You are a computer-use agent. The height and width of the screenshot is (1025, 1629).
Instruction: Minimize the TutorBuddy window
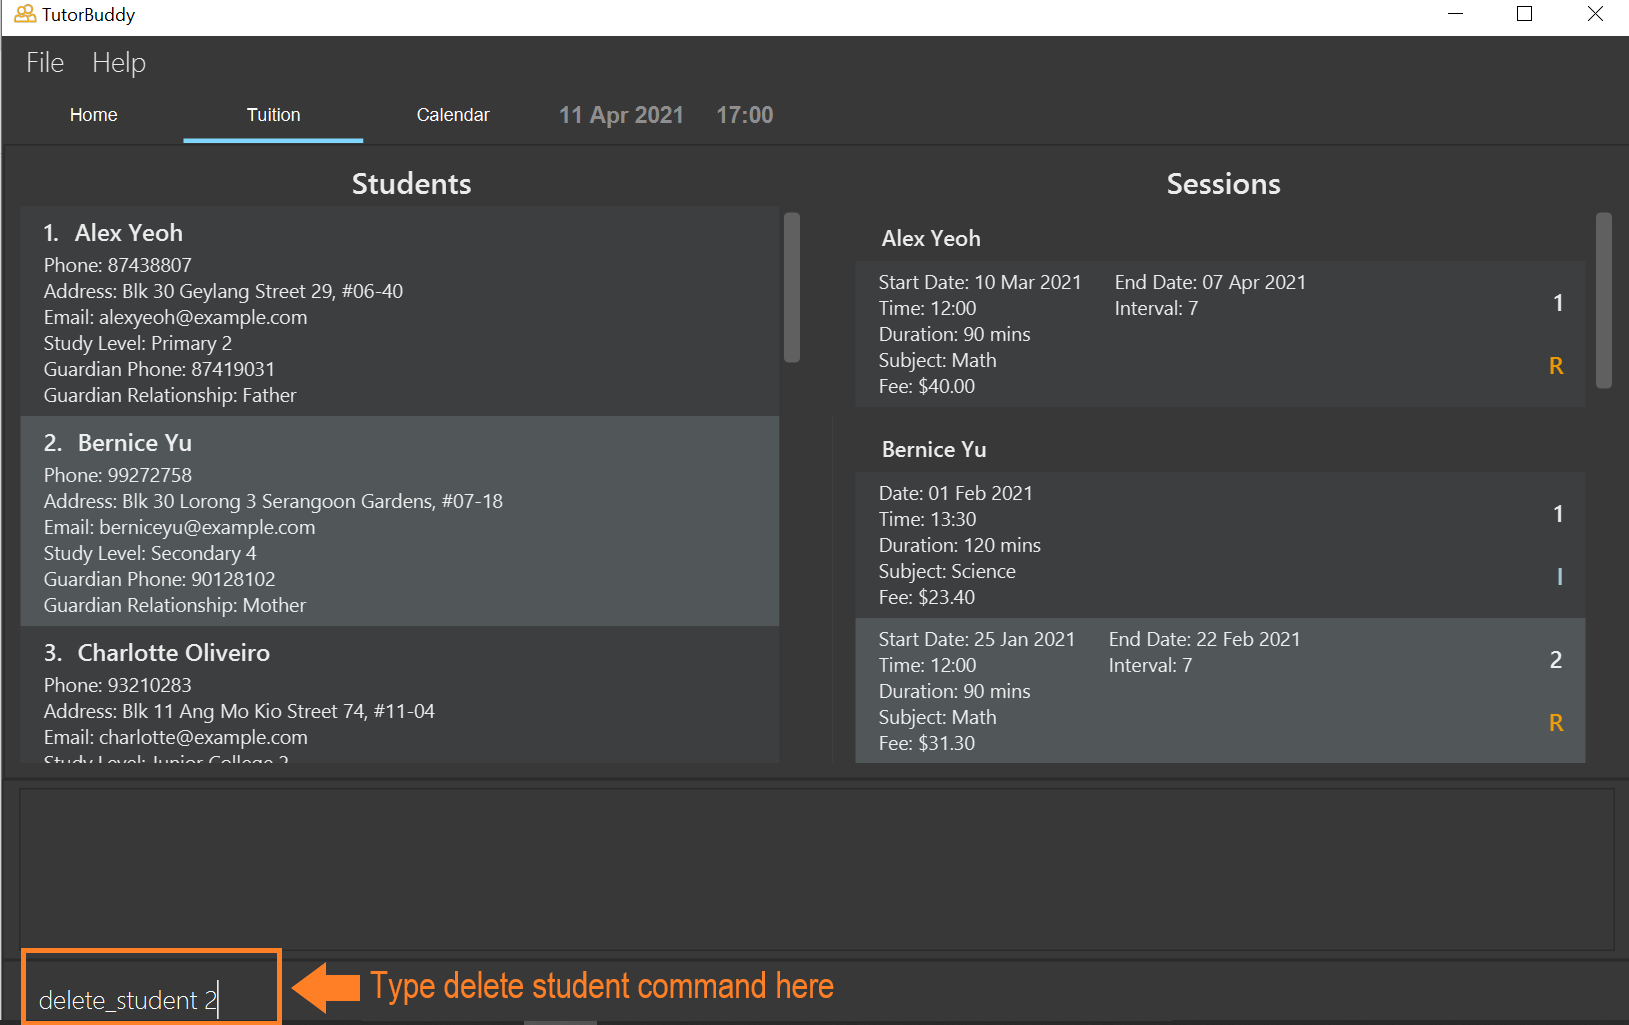click(1456, 14)
